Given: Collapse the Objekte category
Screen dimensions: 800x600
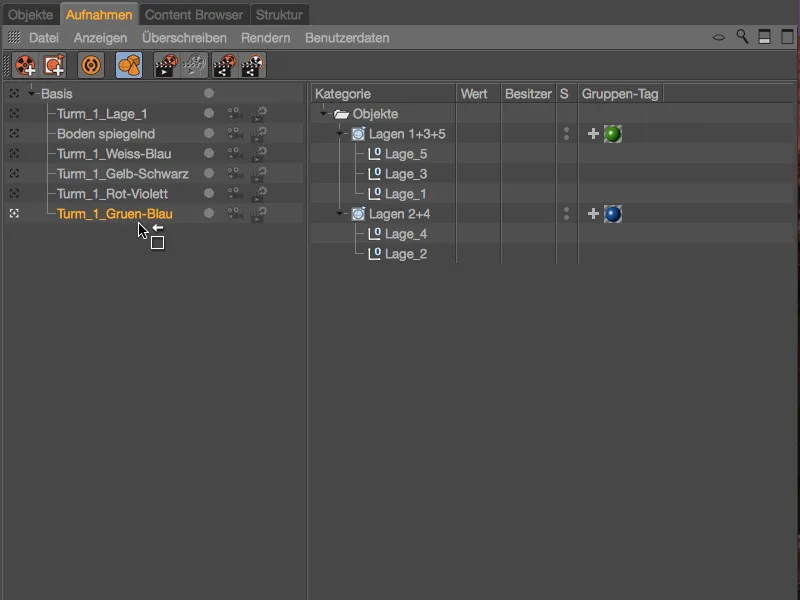Looking at the screenshot, I should pos(323,113).
